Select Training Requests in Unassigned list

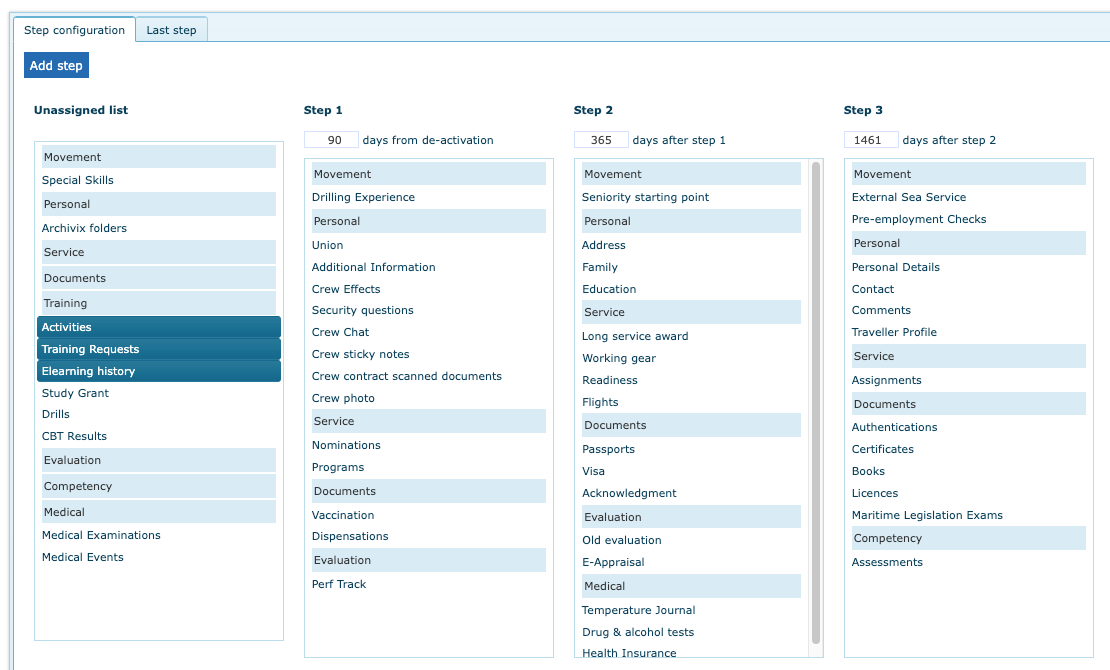tap(159, 349)
